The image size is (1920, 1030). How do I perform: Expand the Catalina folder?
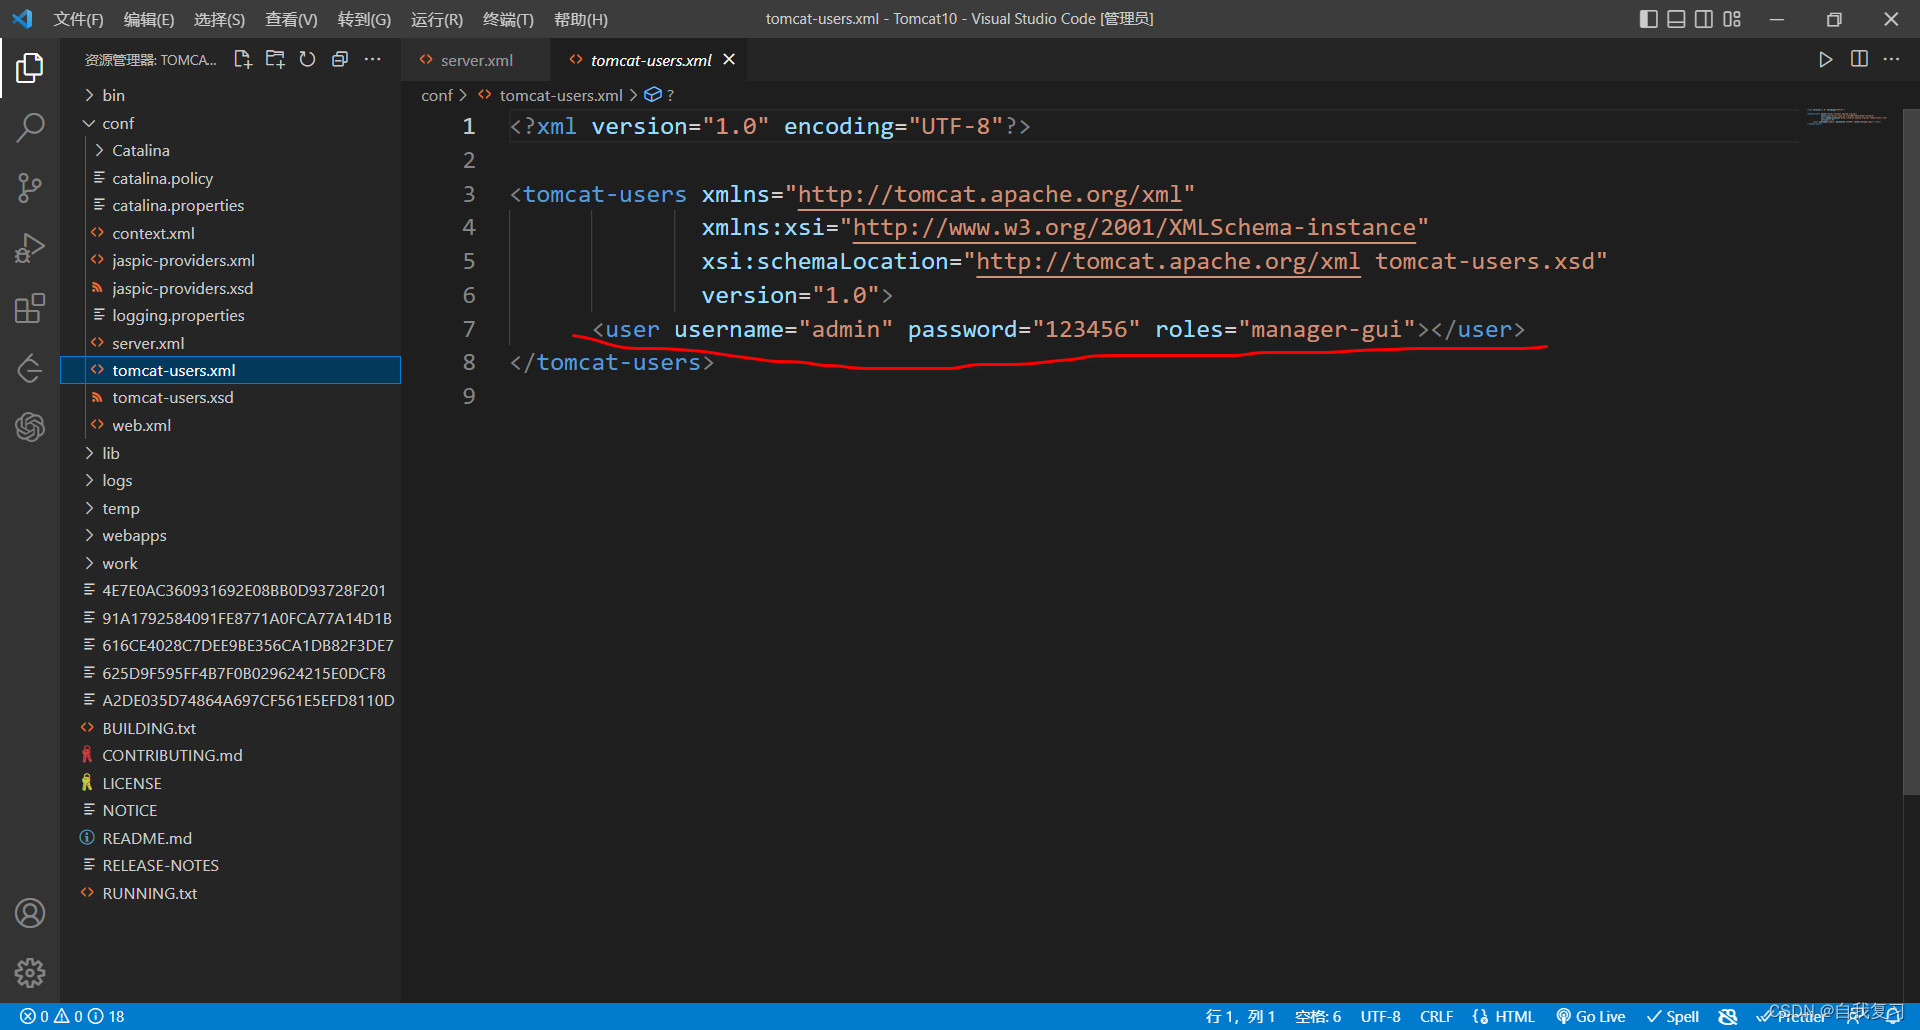pos(230,150)
